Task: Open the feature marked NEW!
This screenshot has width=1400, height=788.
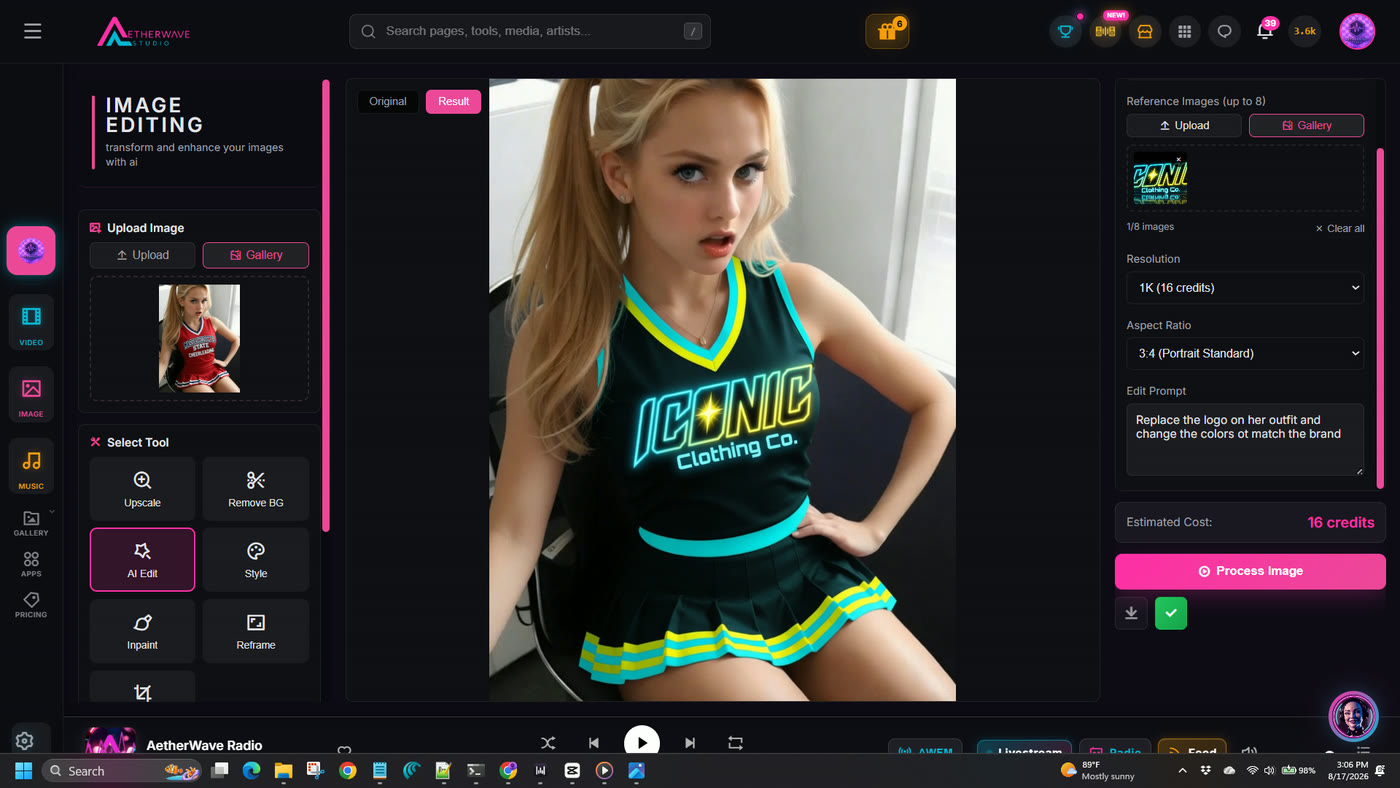Action: [x=1105, y=31]
